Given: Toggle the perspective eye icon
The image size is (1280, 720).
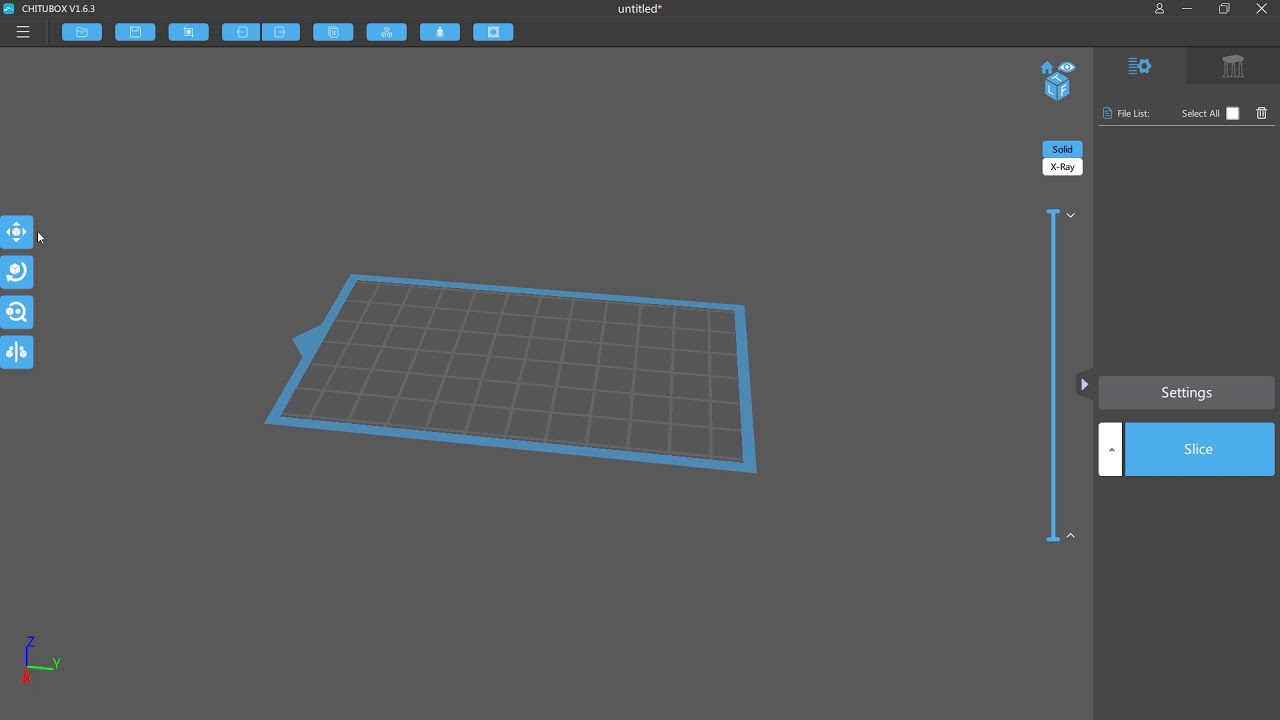Looking at the screenshot, I should pos(1068,67).
